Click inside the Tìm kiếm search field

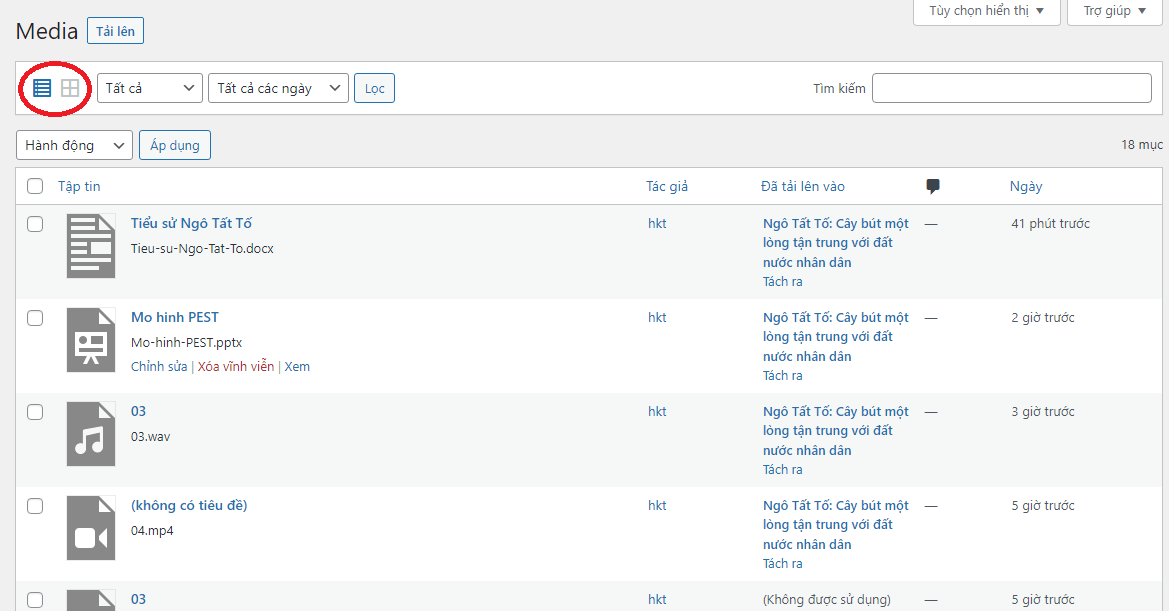coord(1011,88)
